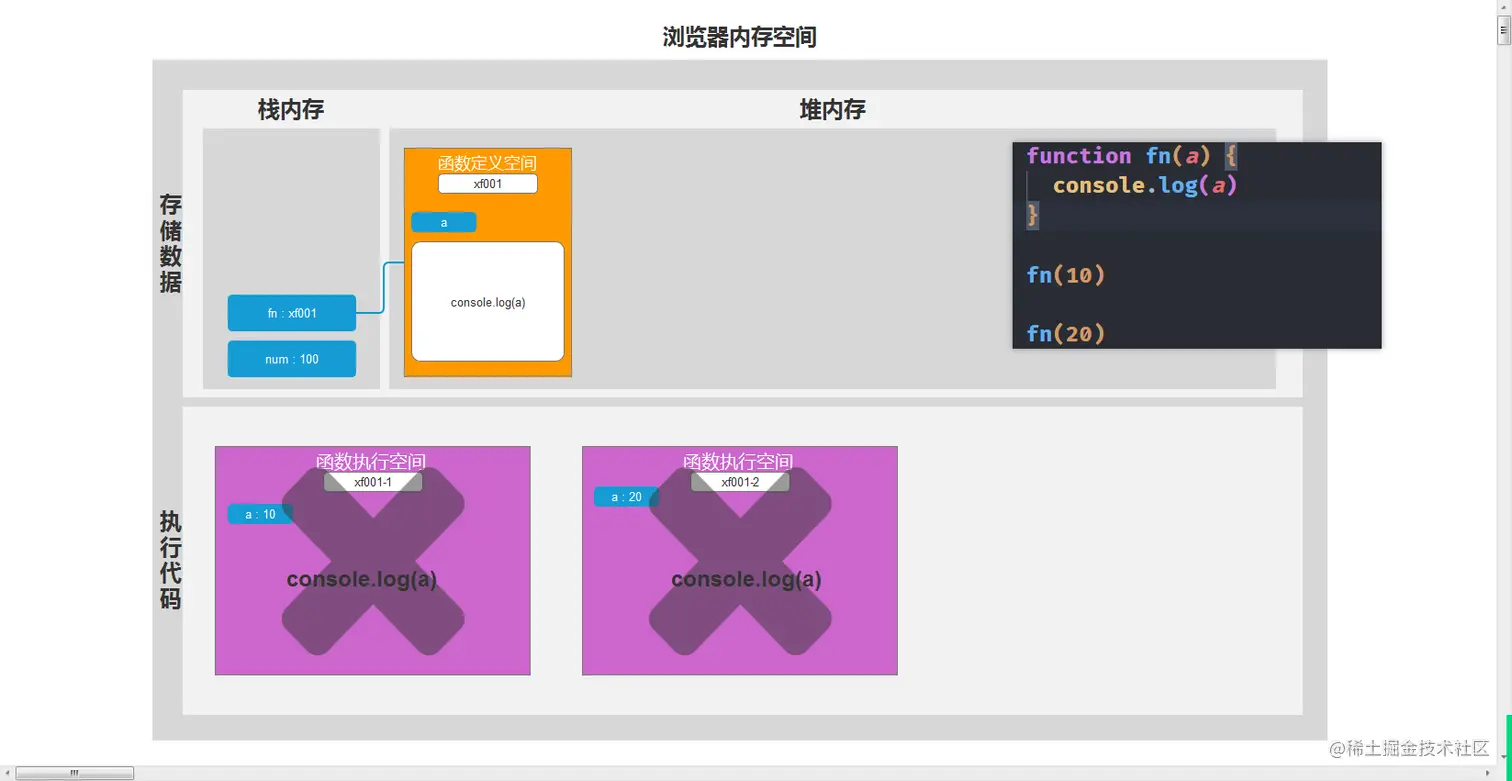Click the vertical scrollbar up arrow
1512x781 pixels.
[x=1504, y=7]
